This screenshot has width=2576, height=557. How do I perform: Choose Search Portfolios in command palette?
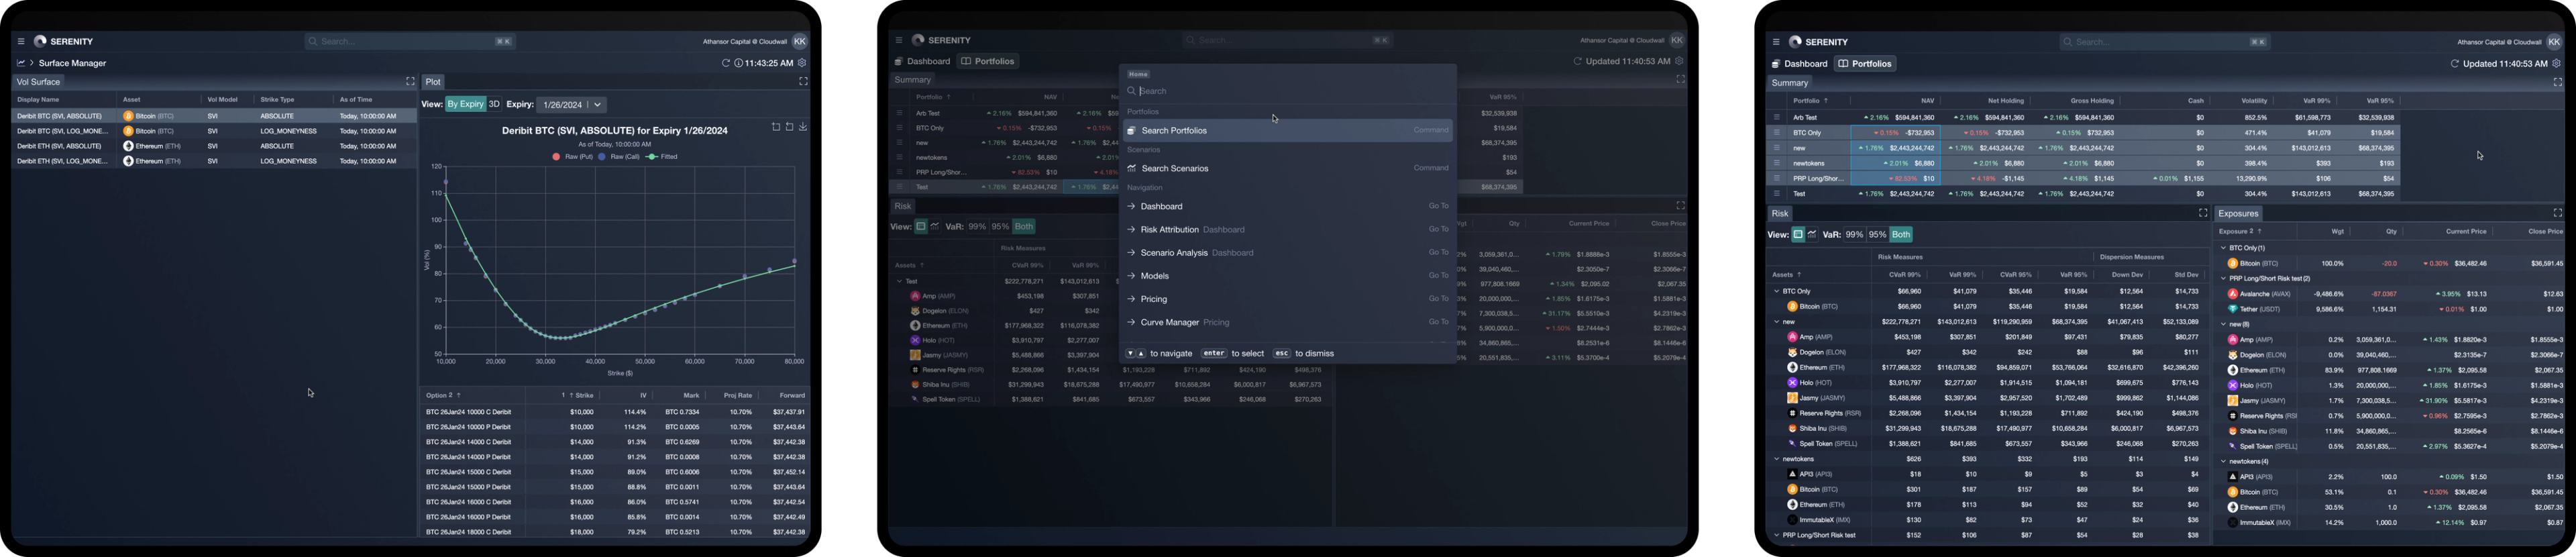point(1287,130)
